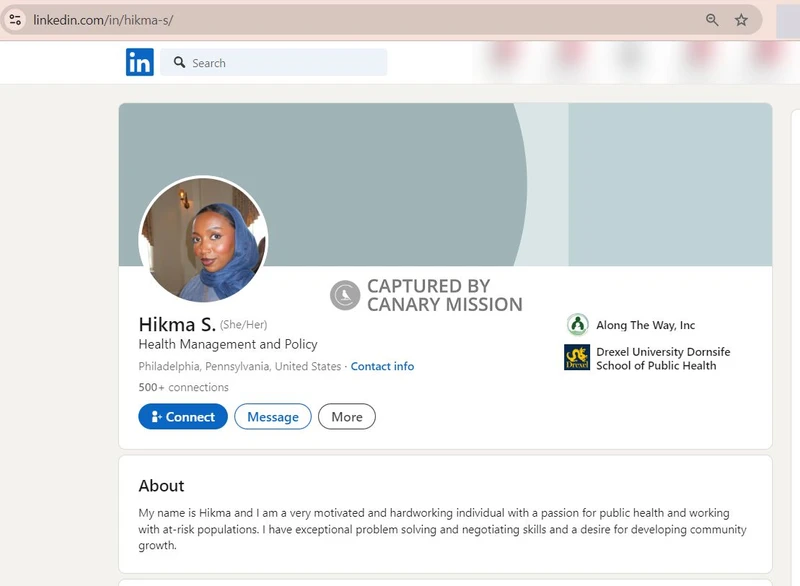The width and height of the screenshot is (800, 586).
Task: Open LinkedIn home via the logo icon
Action: (140, 62)
